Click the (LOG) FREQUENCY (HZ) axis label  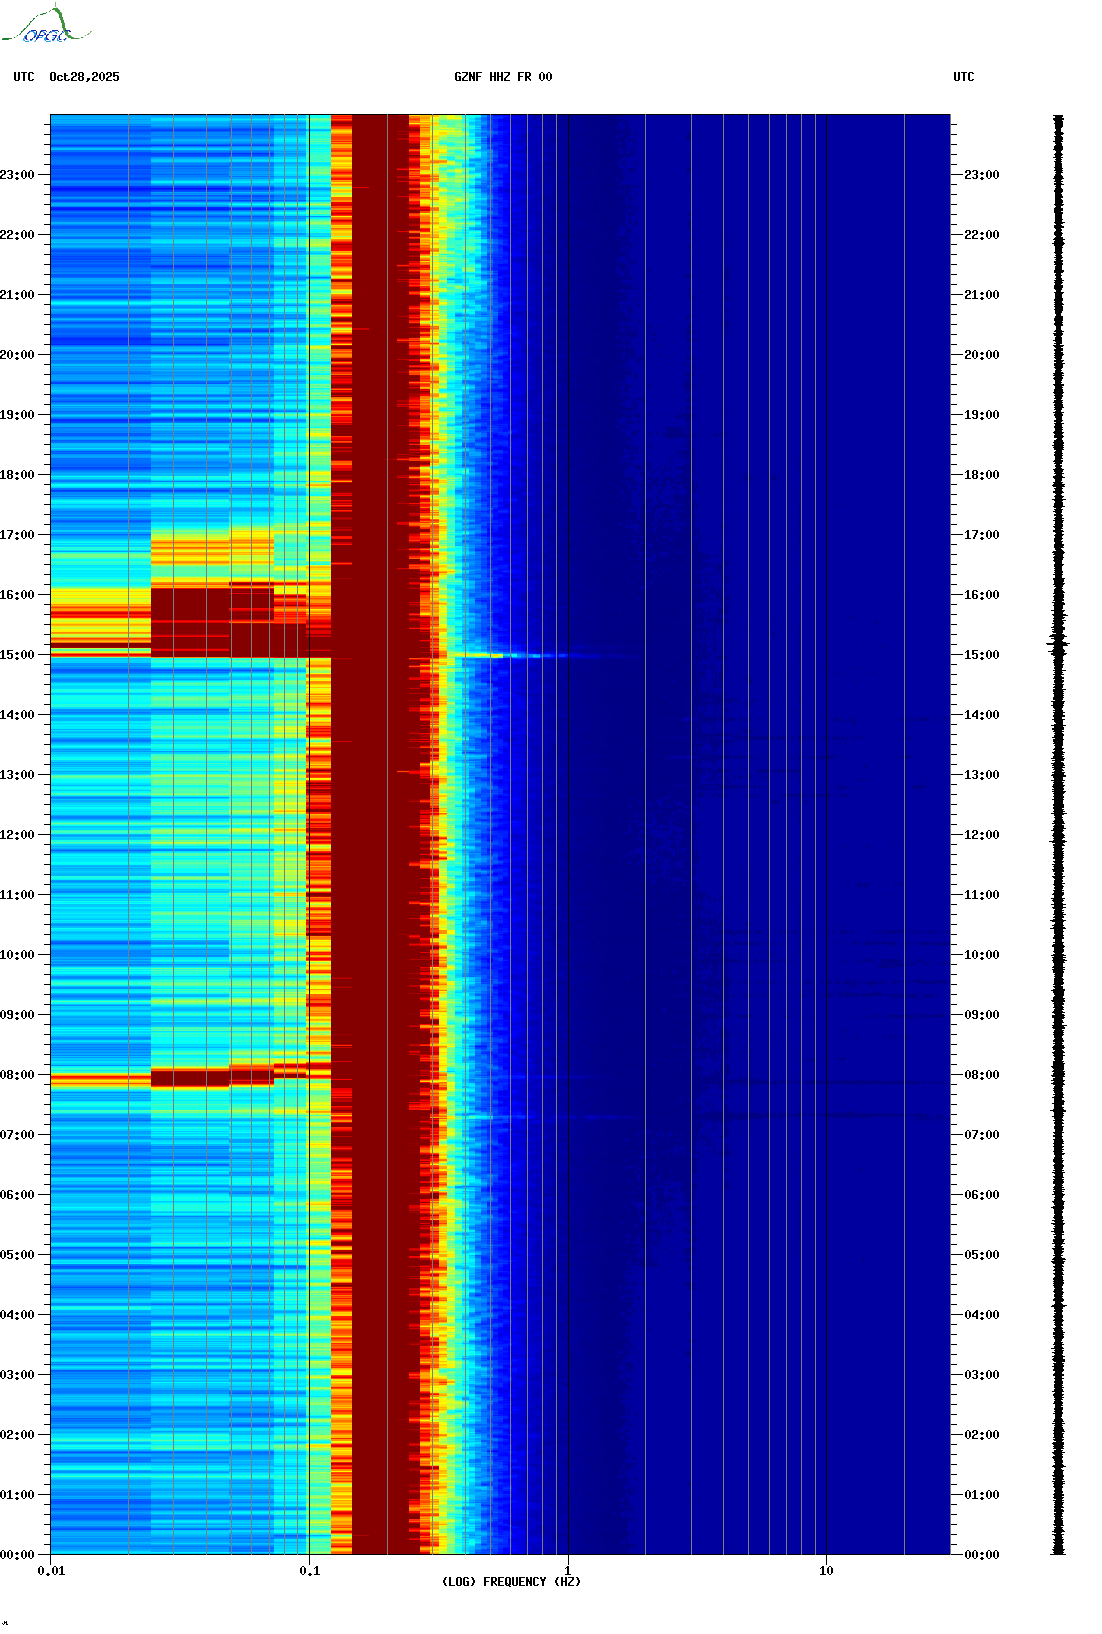click(511, 1582)
